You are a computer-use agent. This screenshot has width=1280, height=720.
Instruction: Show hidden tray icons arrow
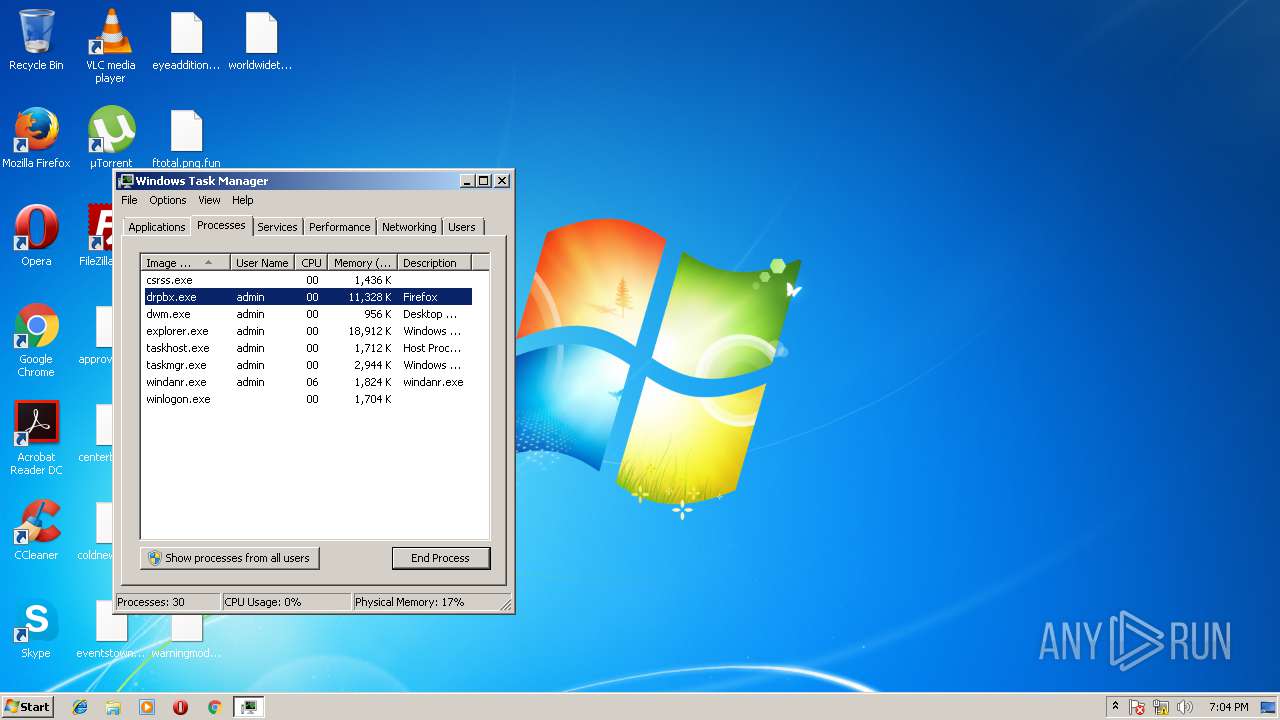coord(1116,707)
